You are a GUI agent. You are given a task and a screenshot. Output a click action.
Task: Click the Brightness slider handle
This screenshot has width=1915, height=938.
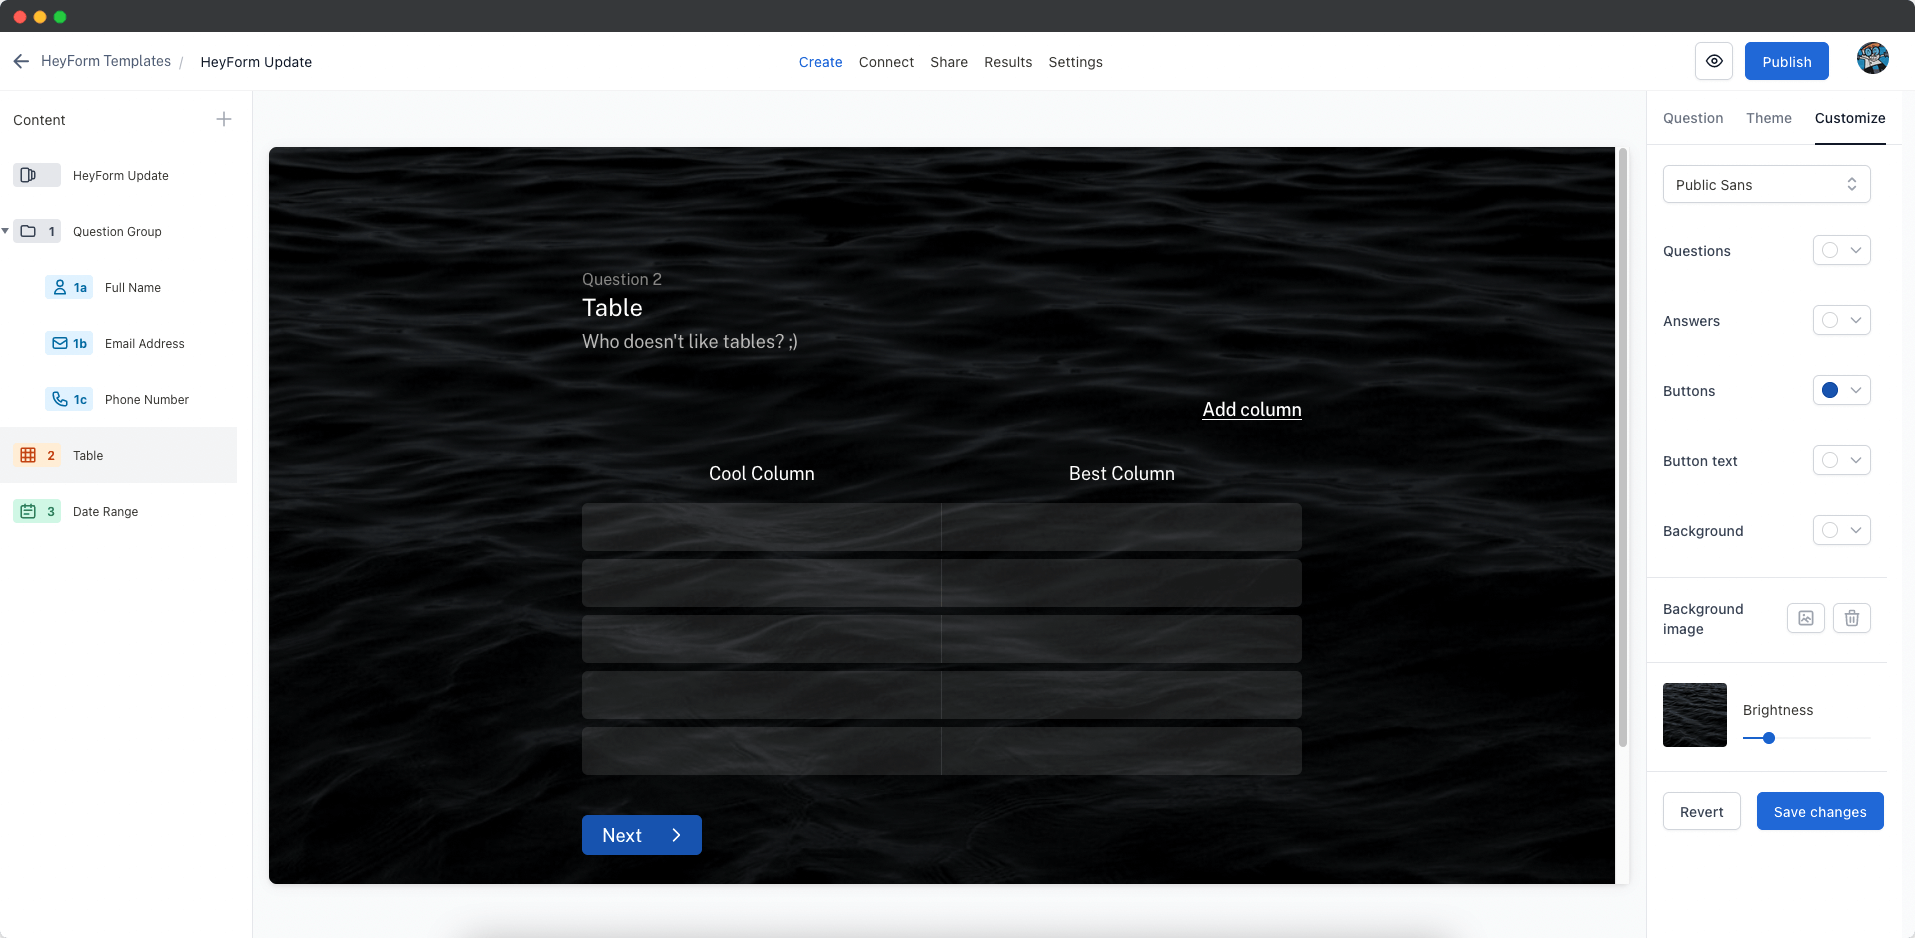pyautogui.click(x=1769, y=738)
